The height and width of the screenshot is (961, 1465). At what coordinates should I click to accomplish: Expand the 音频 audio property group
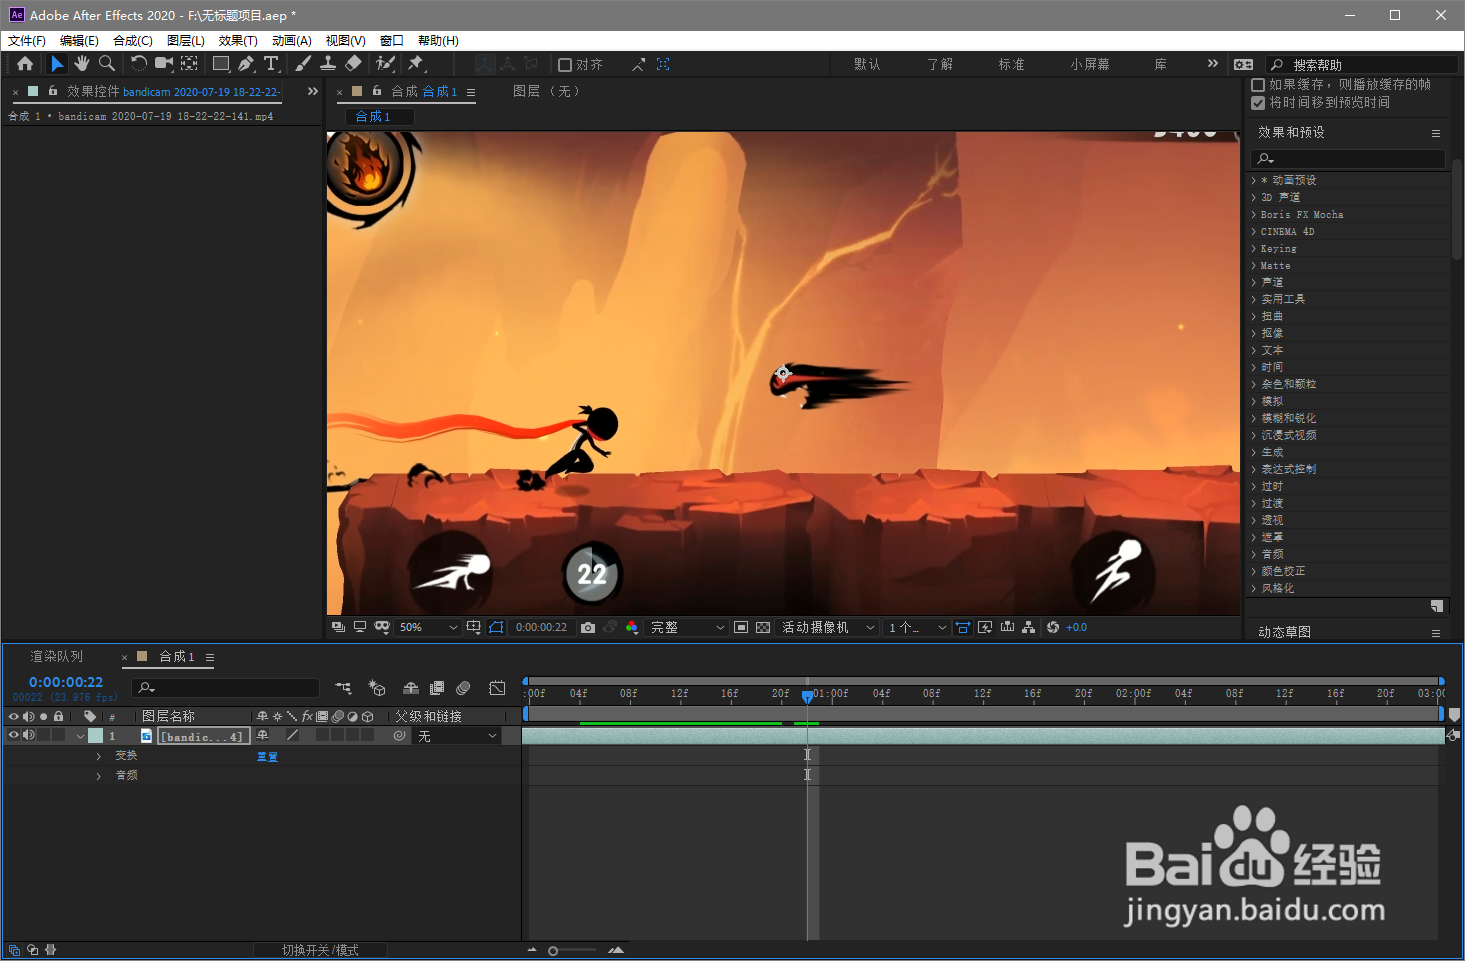click(x=98, y=775)
